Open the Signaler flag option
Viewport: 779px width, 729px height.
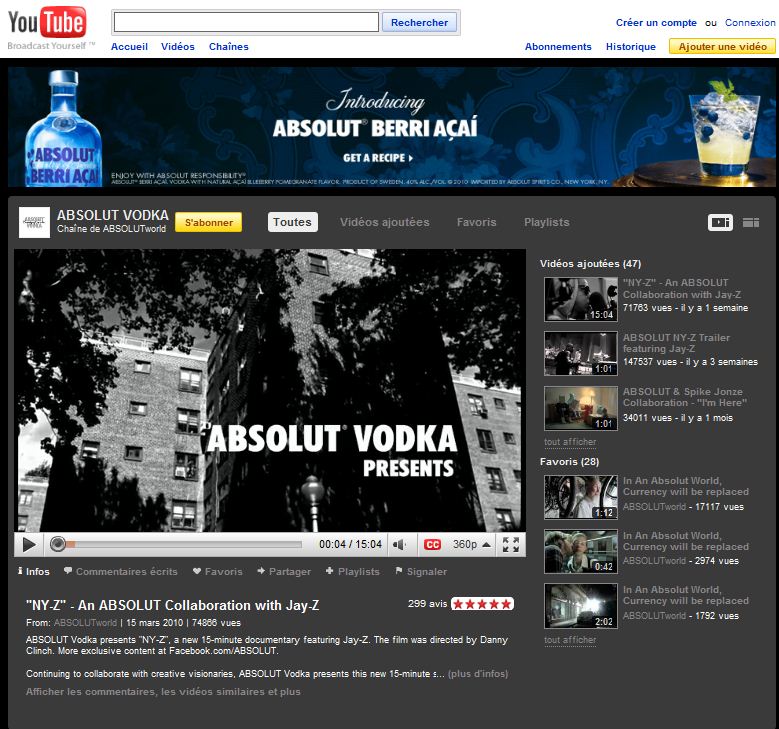point(421,572)
